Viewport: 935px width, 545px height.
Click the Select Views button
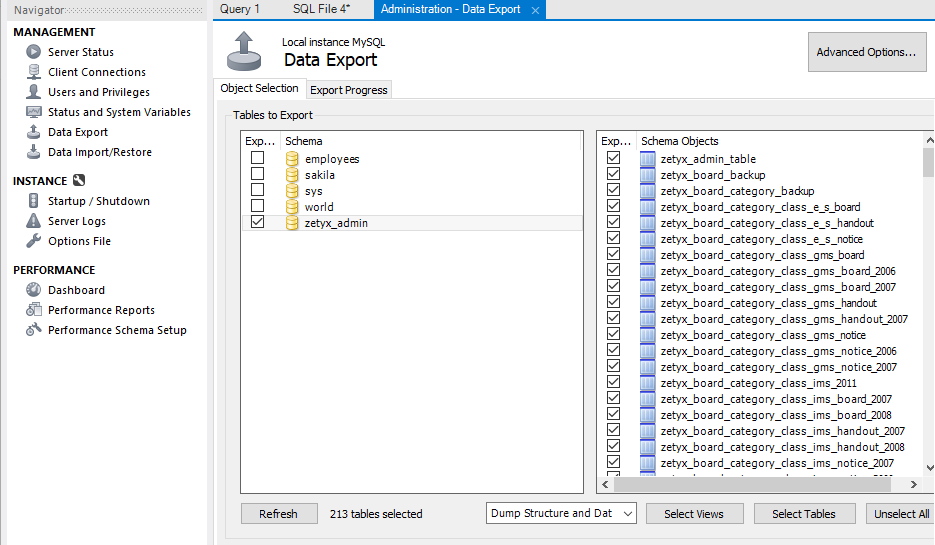(694, 514)
